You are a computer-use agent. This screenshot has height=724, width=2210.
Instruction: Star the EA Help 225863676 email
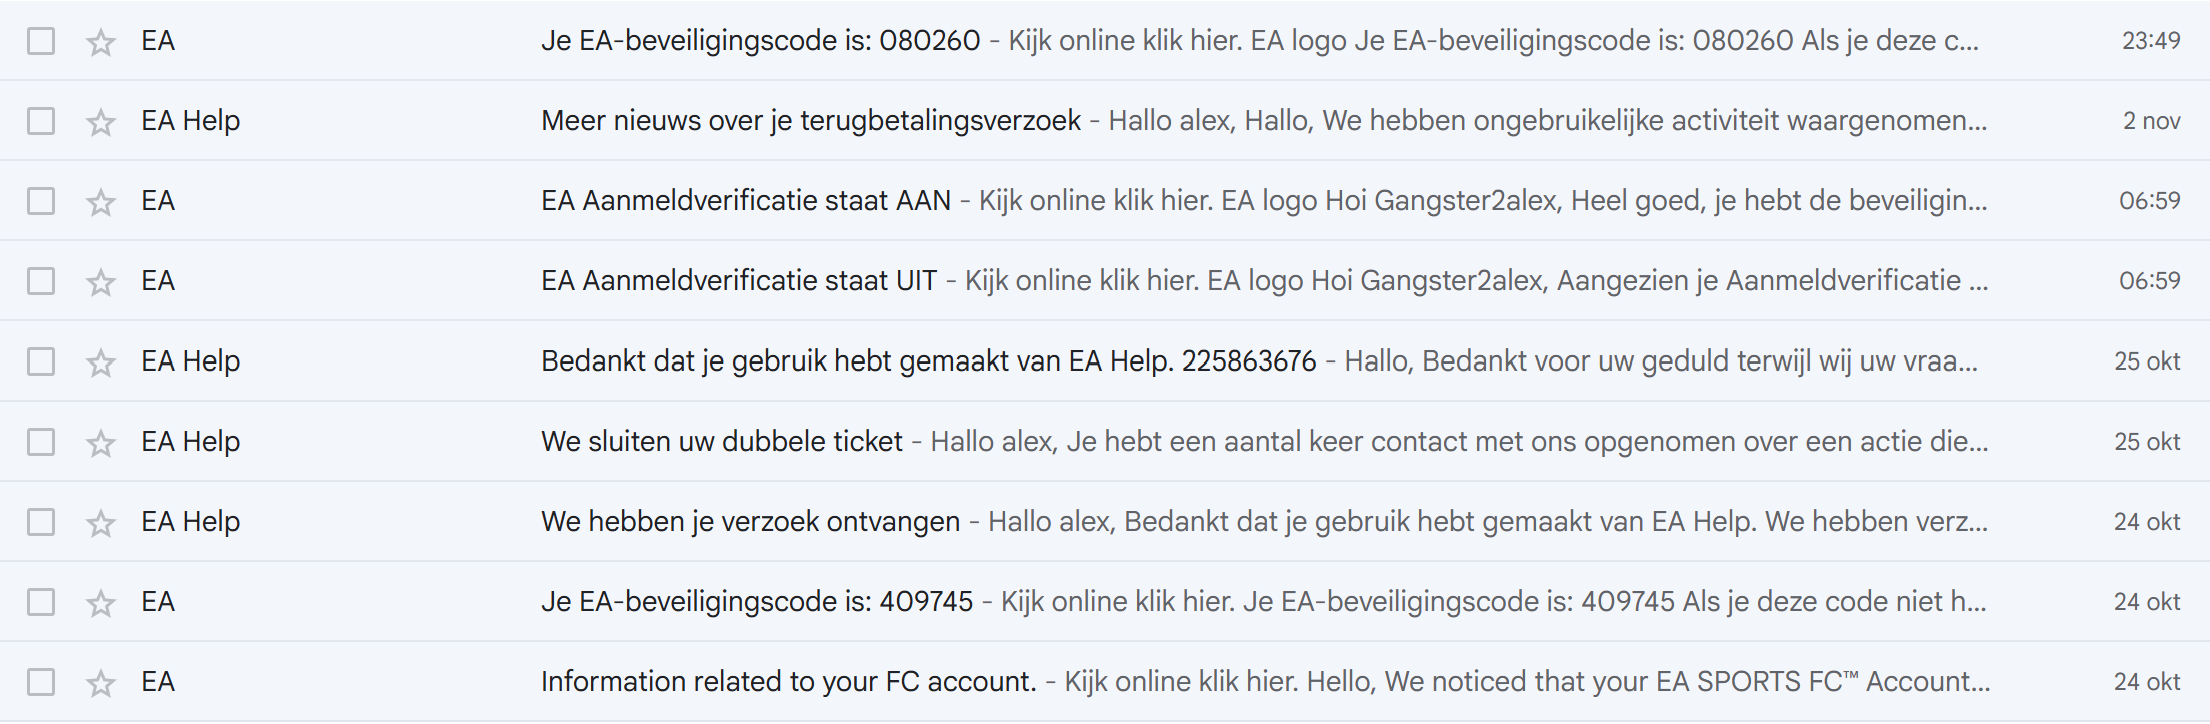101,362
